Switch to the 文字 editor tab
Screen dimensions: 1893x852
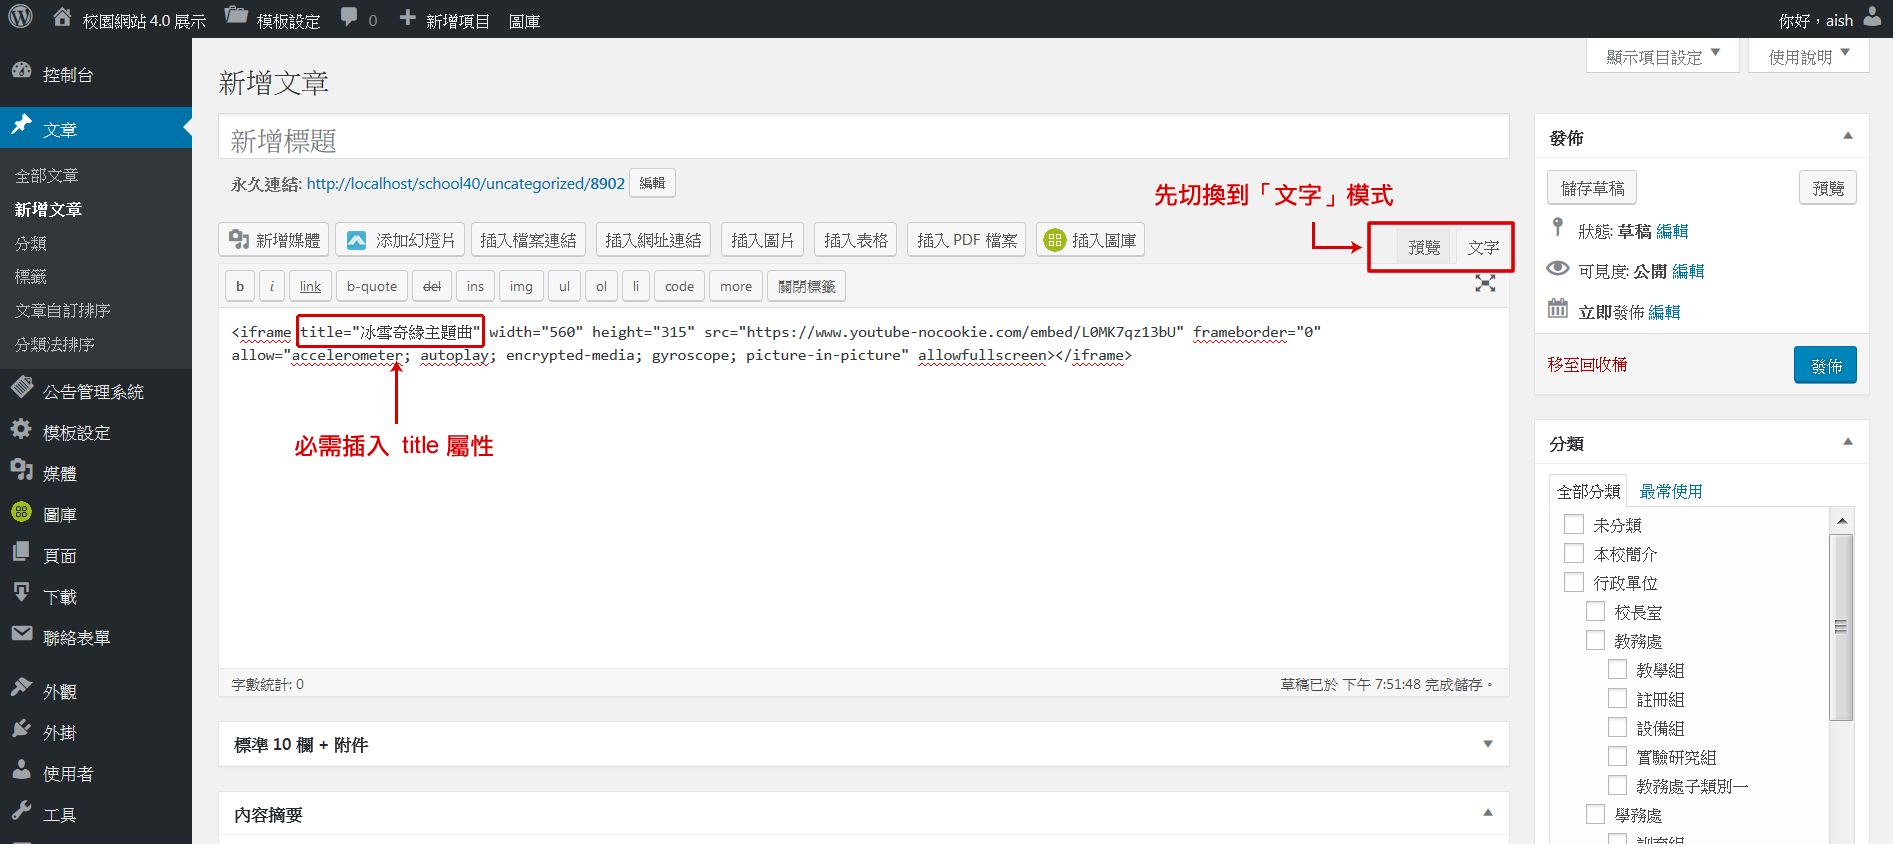click(1483, 247)
